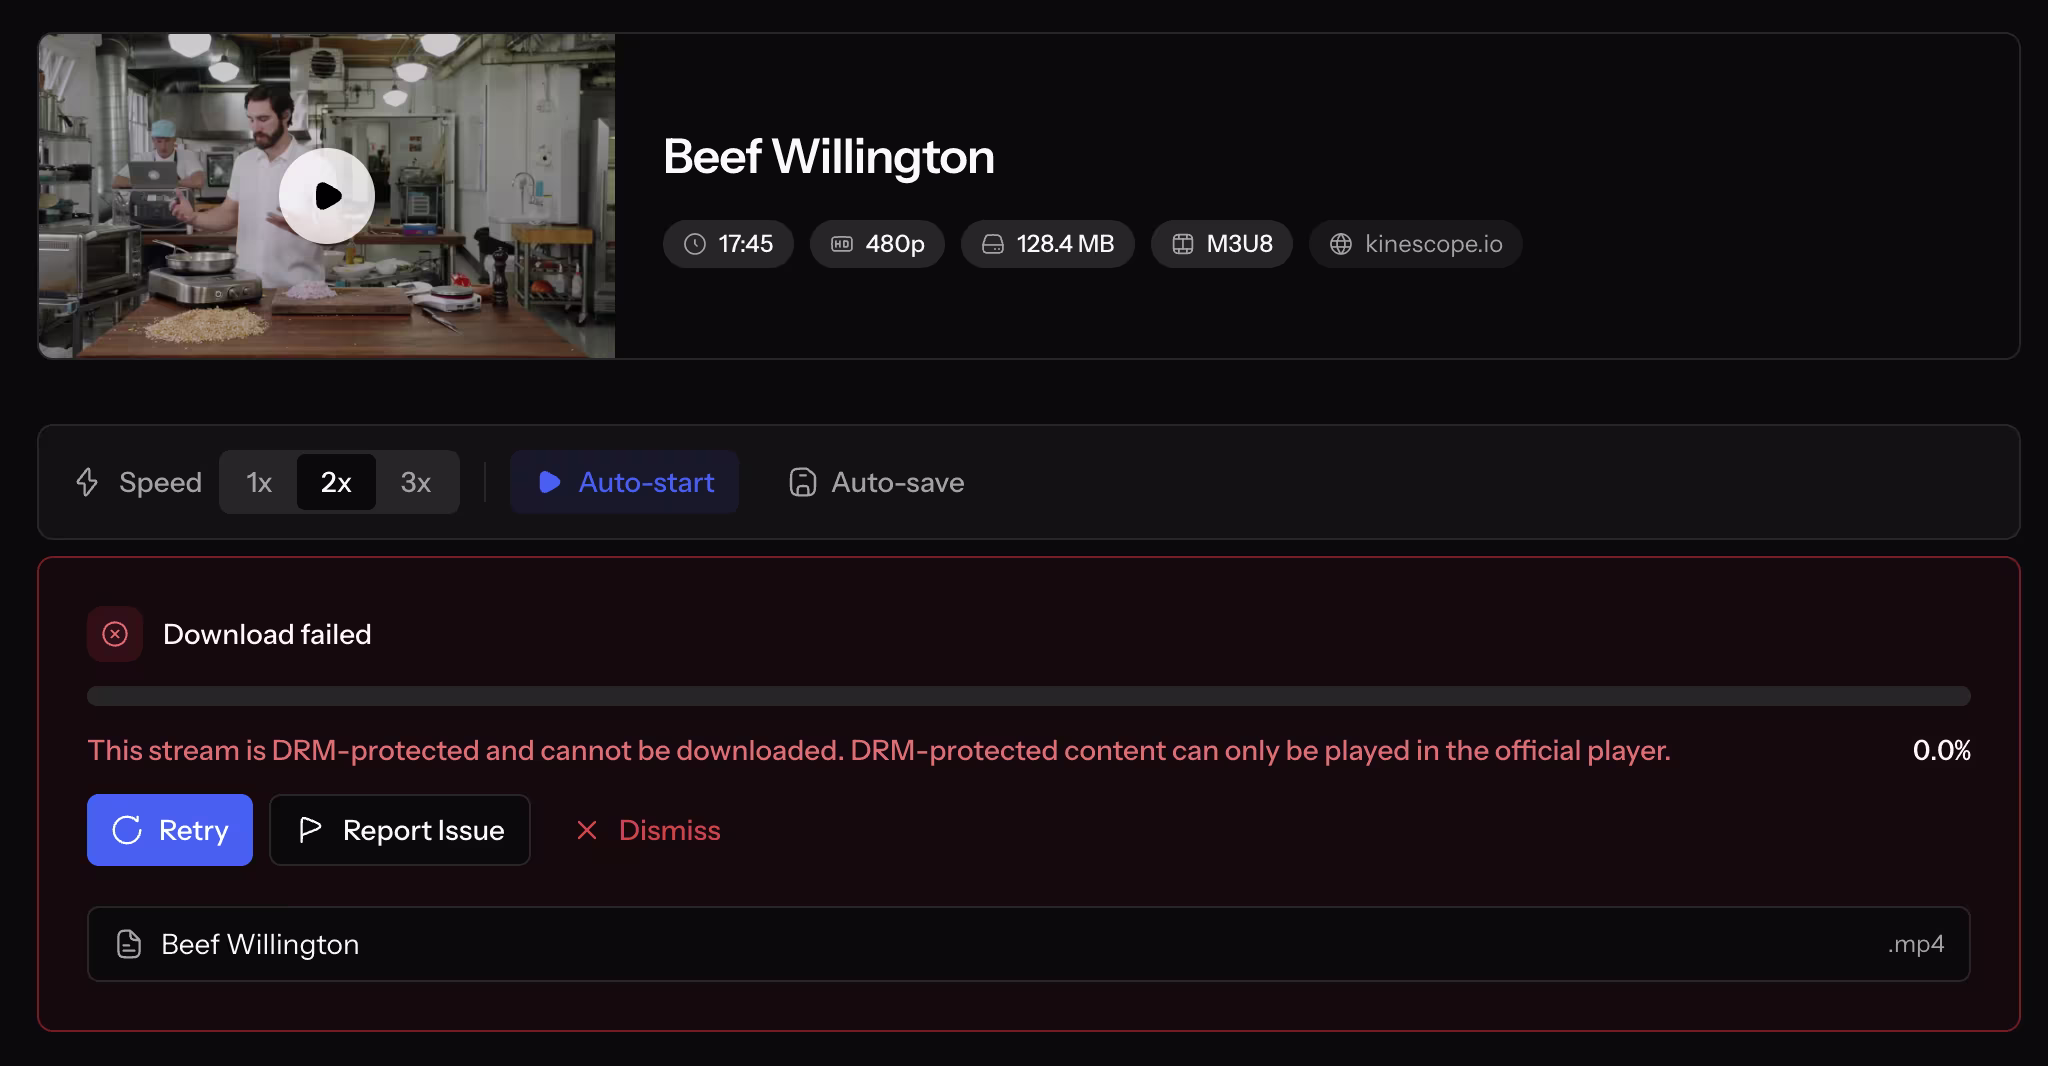
Task: Dismiss the download error
Action: tap(648, 830)
